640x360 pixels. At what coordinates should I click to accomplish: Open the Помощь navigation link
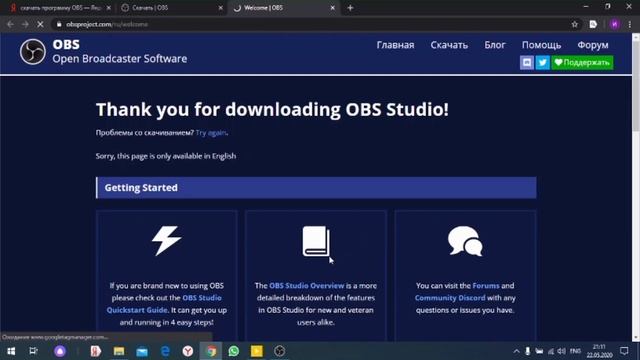click(x=541, y=45)
